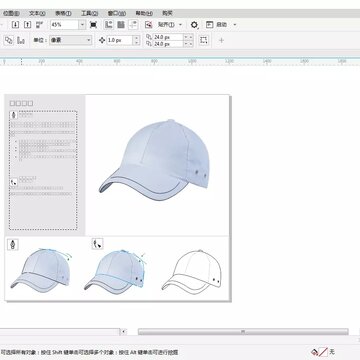This screenshot has height=360, width=360.
Task: Click the first small cap with blue curve
Action: coord(41,270)
